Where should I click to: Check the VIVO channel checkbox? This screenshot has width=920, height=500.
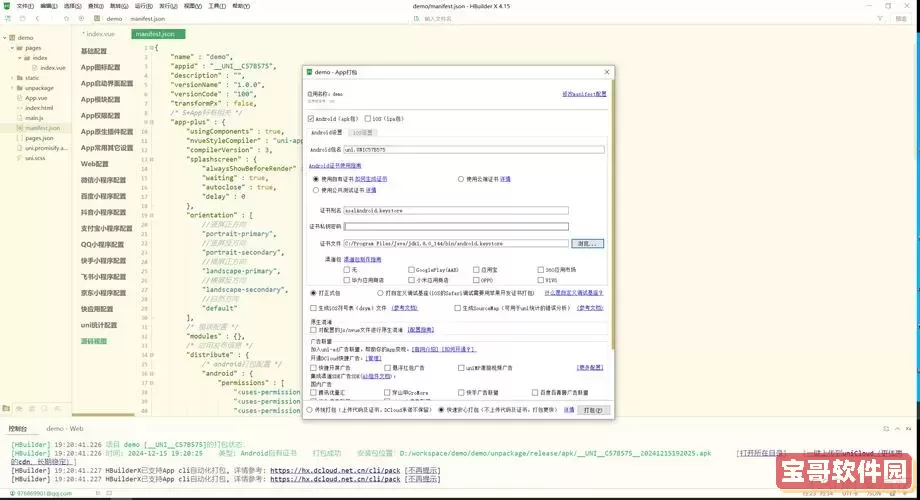[x=541, y=281]
